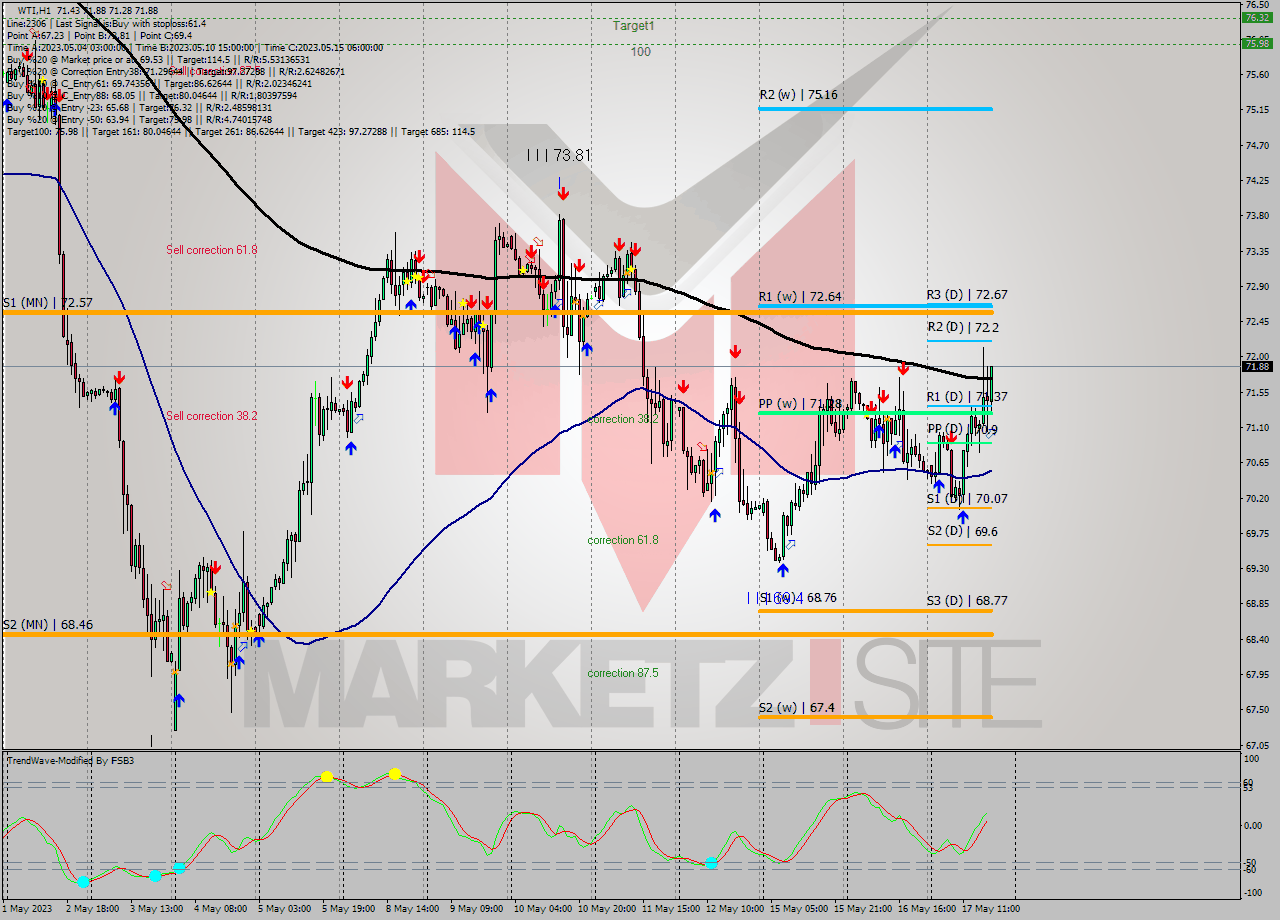Click the I I I 73.81 high label
This screenshot has width=1280, height=920.
(x=559, y=155)
